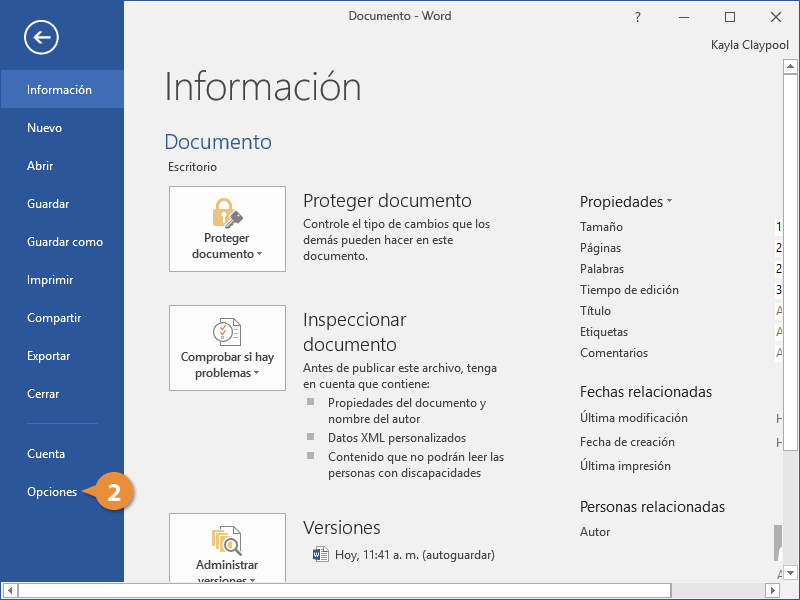Screen dimensions: 800x600
Task: Click the Help question mark icon
Action: tap(638, 17)
